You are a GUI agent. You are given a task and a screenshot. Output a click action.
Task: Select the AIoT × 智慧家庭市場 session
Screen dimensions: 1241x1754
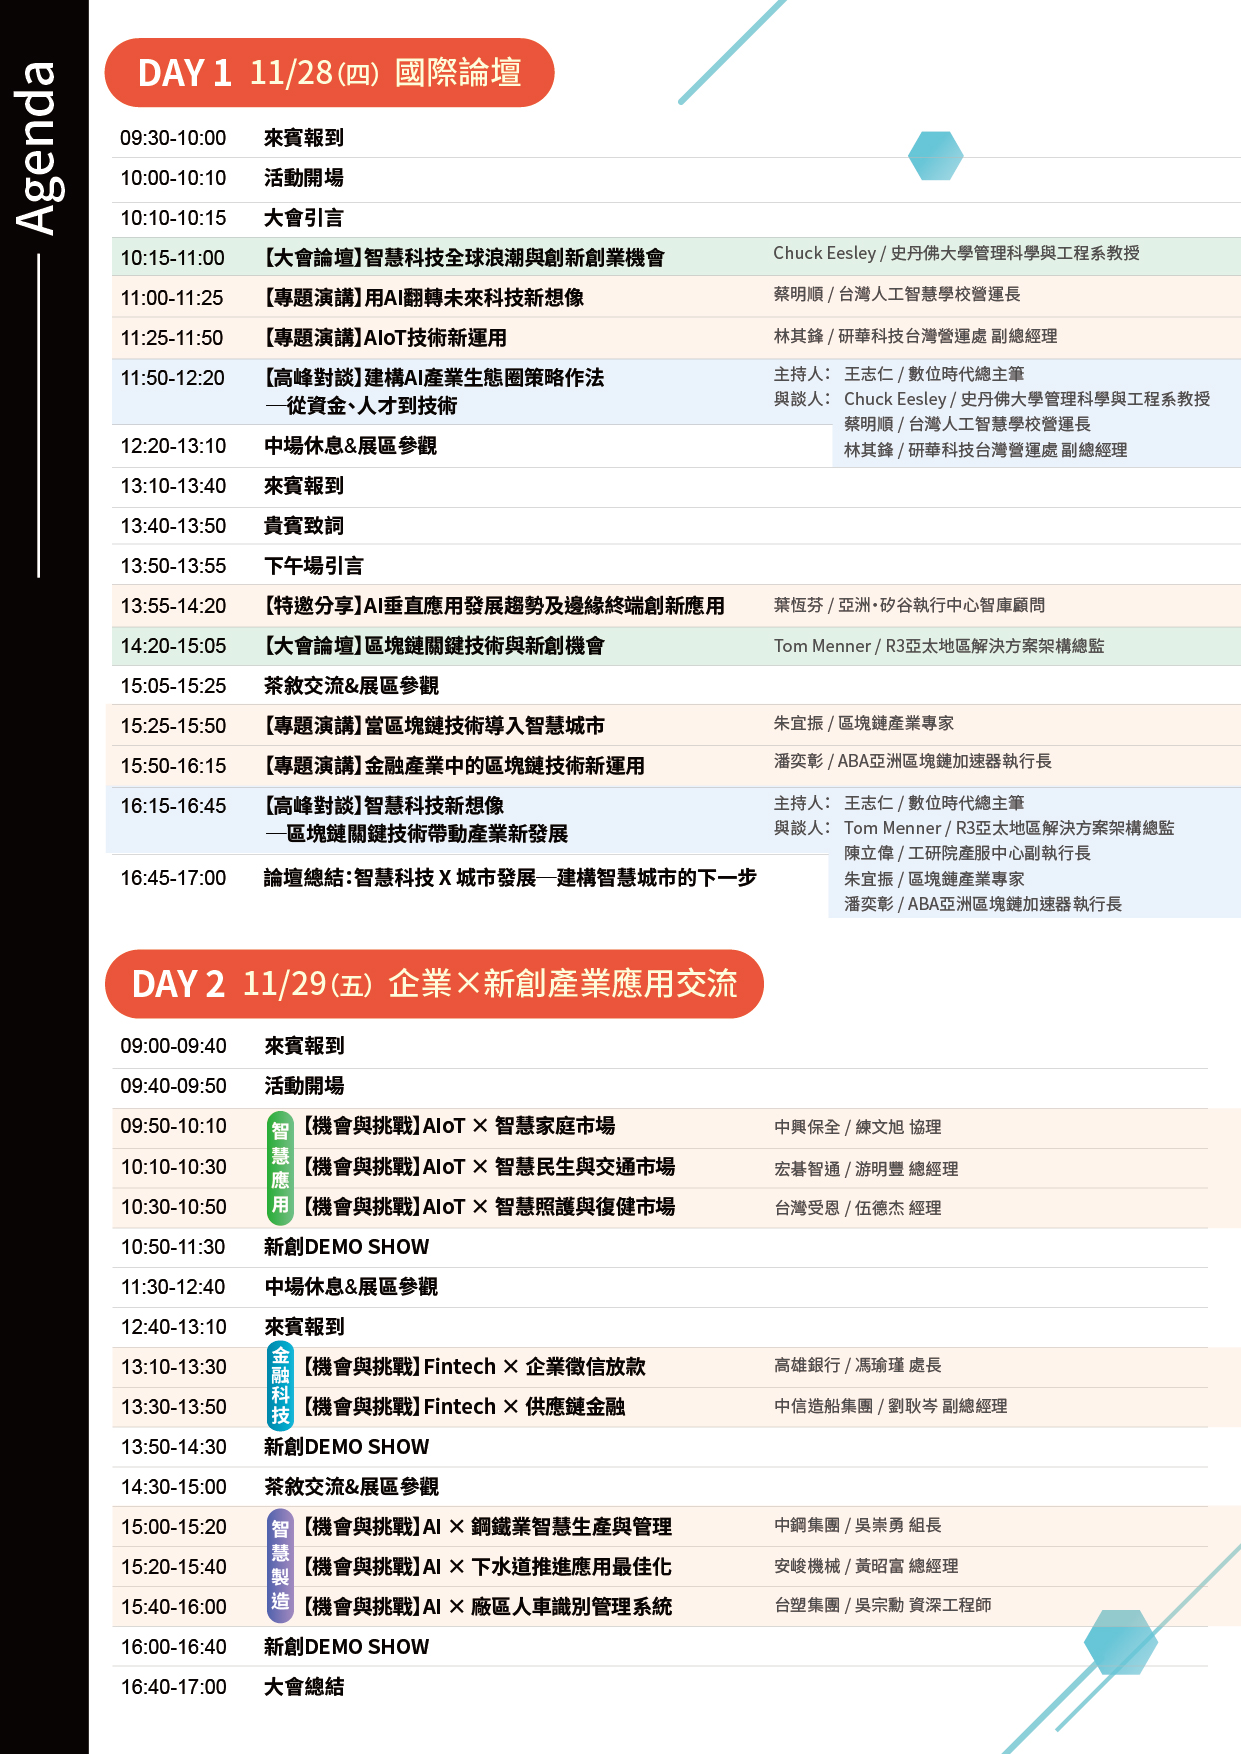[x=458, y=1126]
